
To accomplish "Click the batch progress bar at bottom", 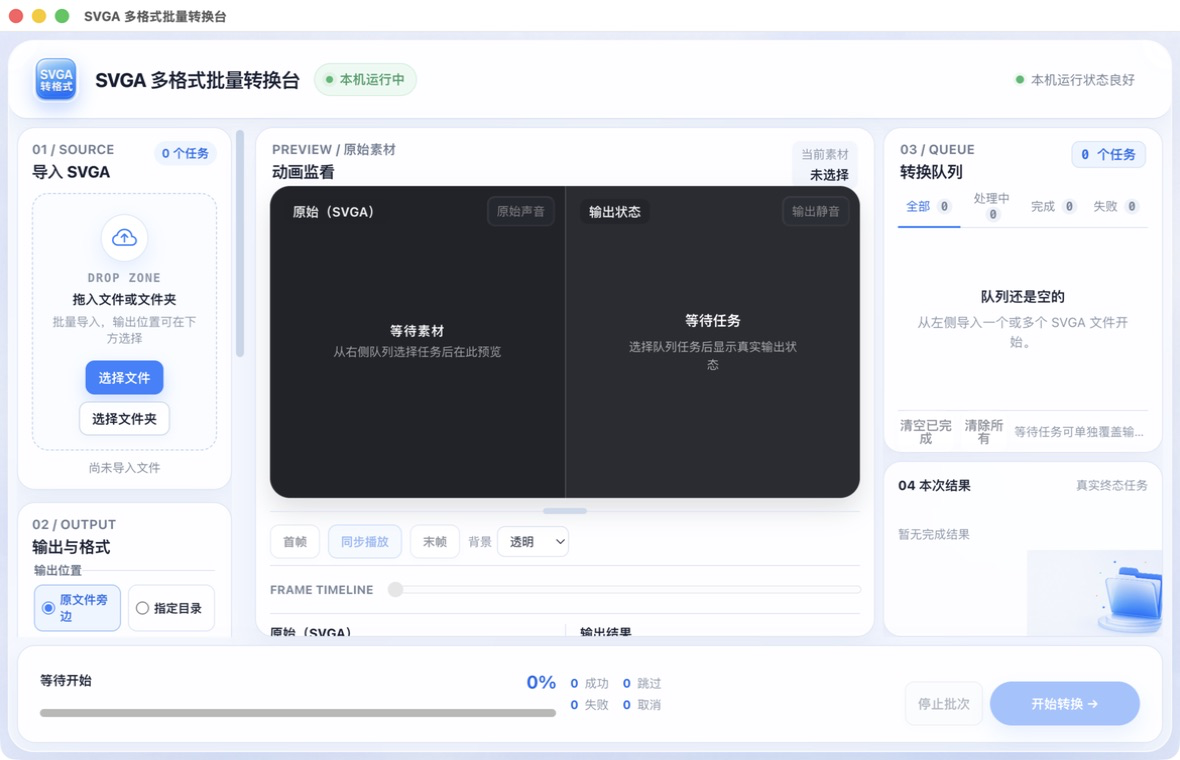I will [x=298, y=713].
